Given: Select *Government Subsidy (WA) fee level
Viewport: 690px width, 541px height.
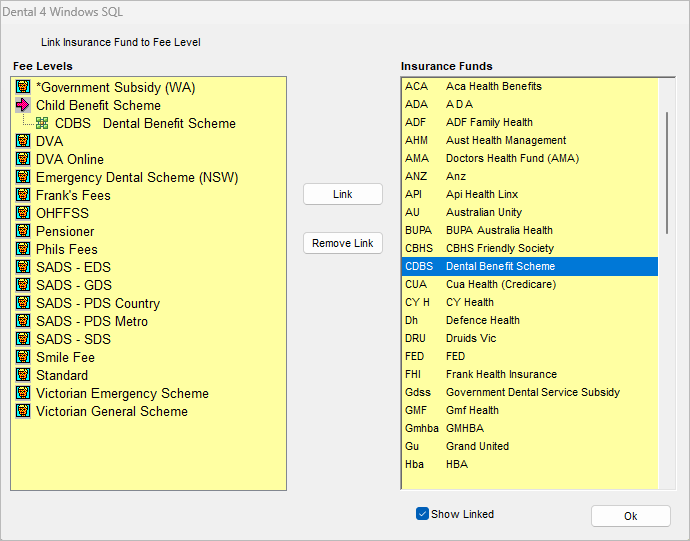Looking at the screenshot, I should click(116, 87).
